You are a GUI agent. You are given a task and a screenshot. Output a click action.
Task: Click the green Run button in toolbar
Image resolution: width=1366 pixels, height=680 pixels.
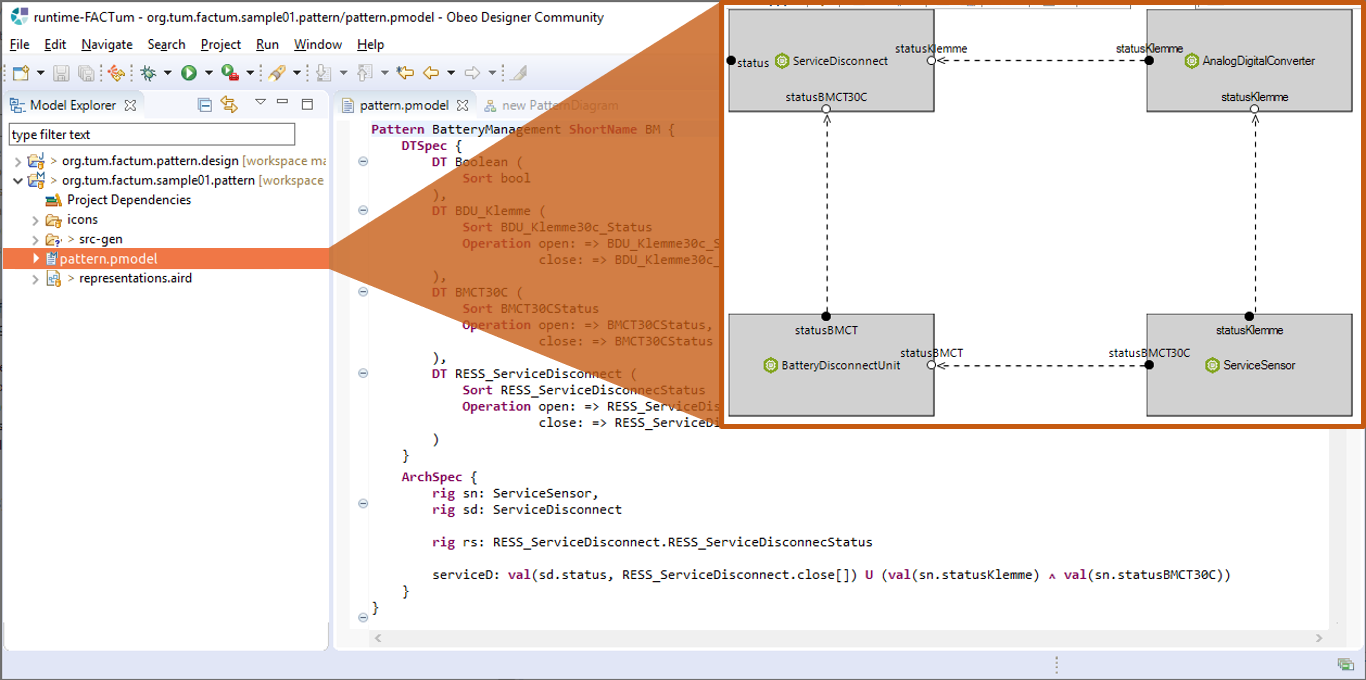point(189,73)
